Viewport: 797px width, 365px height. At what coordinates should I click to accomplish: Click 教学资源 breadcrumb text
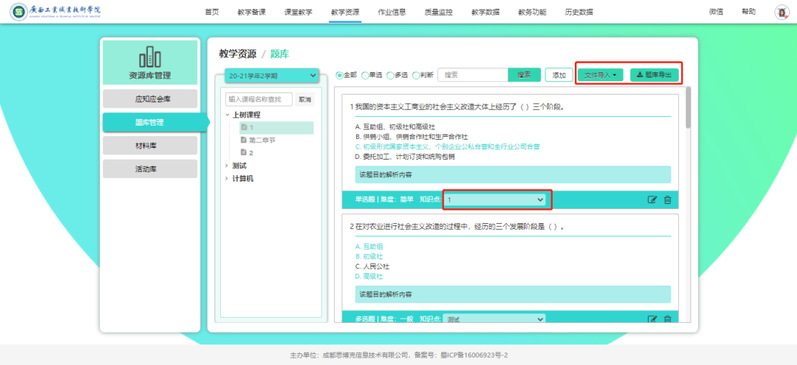238,54
